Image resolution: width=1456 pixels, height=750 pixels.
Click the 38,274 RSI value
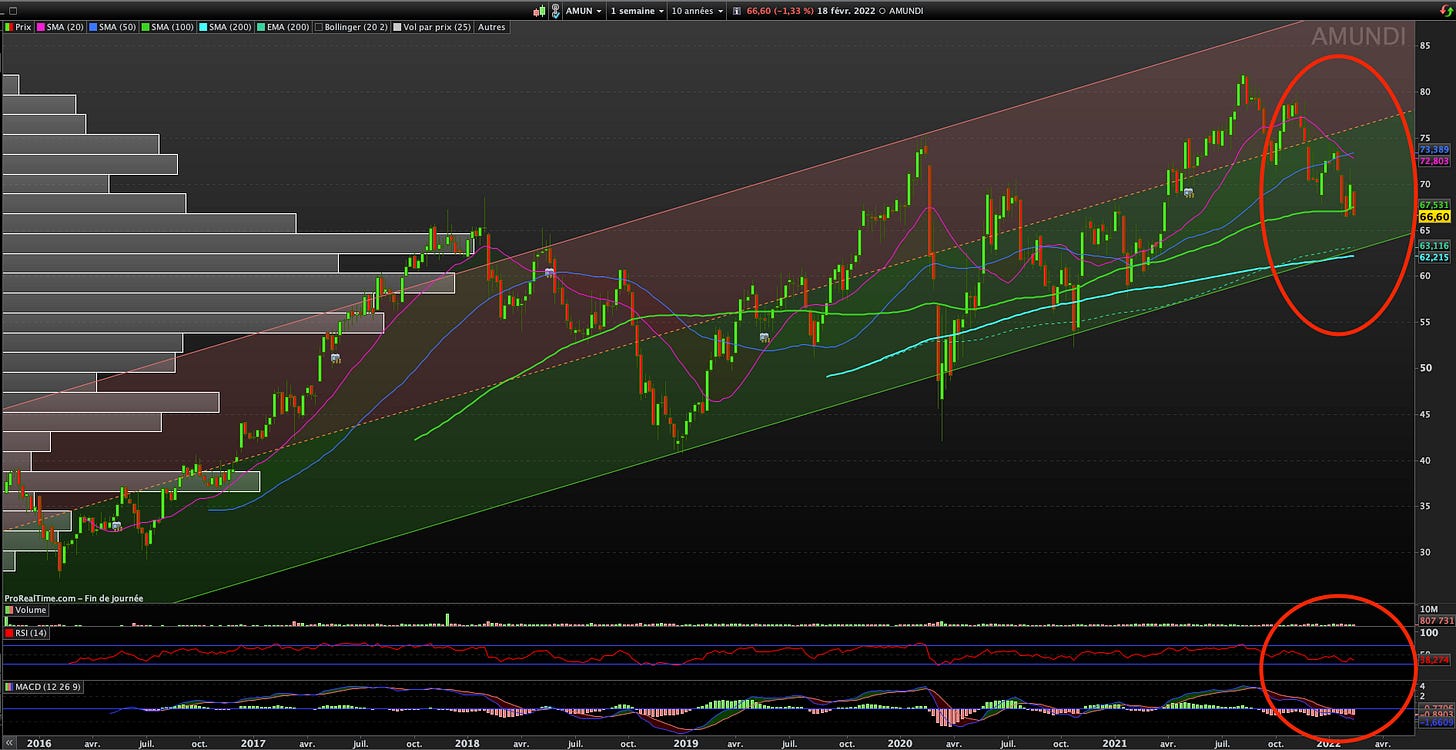pos(1434,660)
